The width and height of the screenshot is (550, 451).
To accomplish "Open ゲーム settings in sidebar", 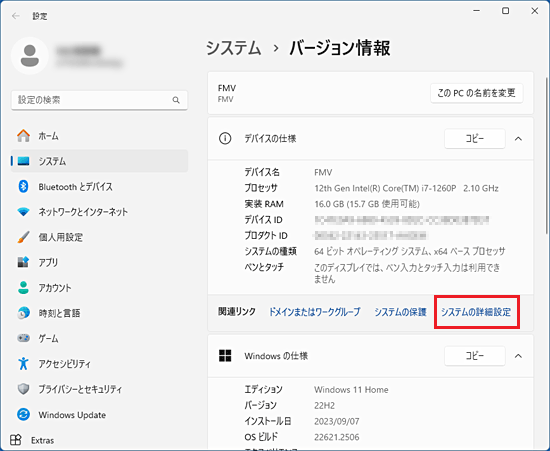I will [99, 338].
